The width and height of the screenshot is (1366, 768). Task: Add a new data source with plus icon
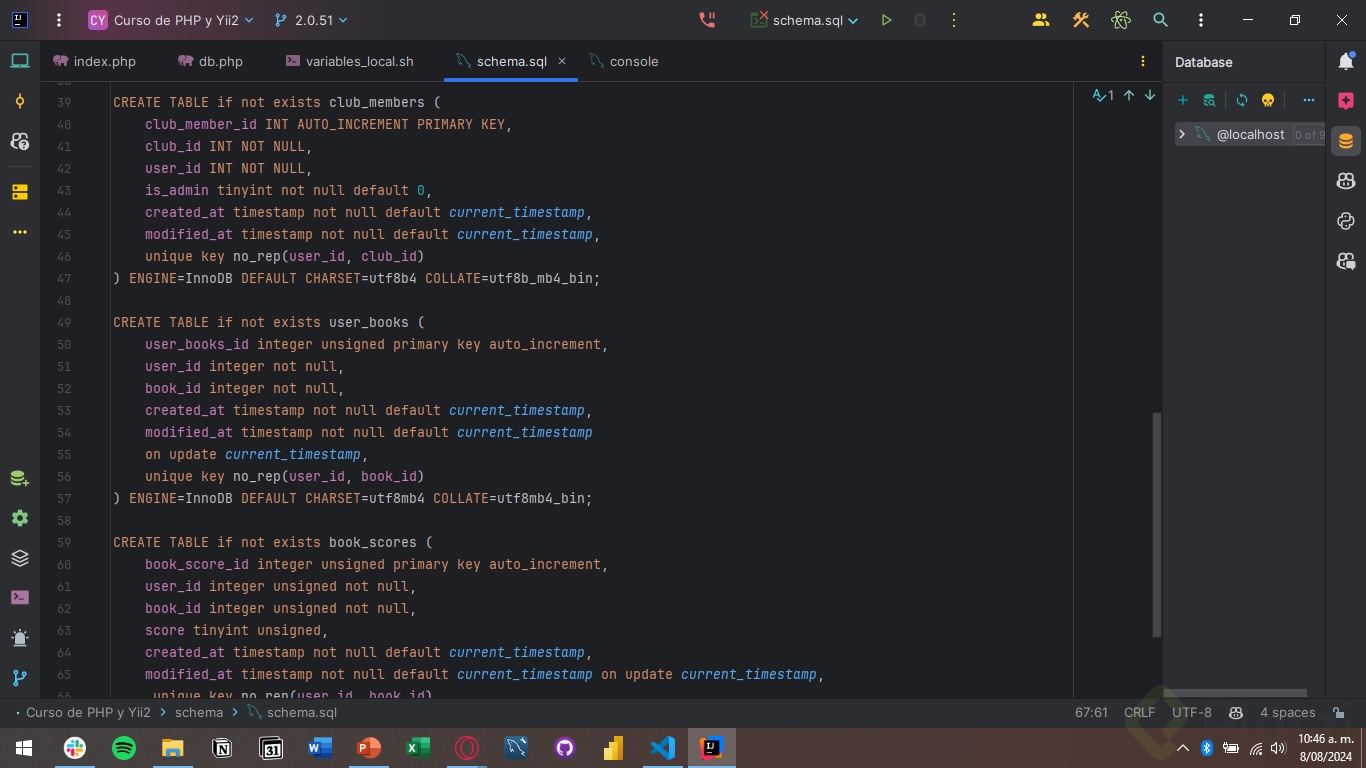click(1182, 100)
